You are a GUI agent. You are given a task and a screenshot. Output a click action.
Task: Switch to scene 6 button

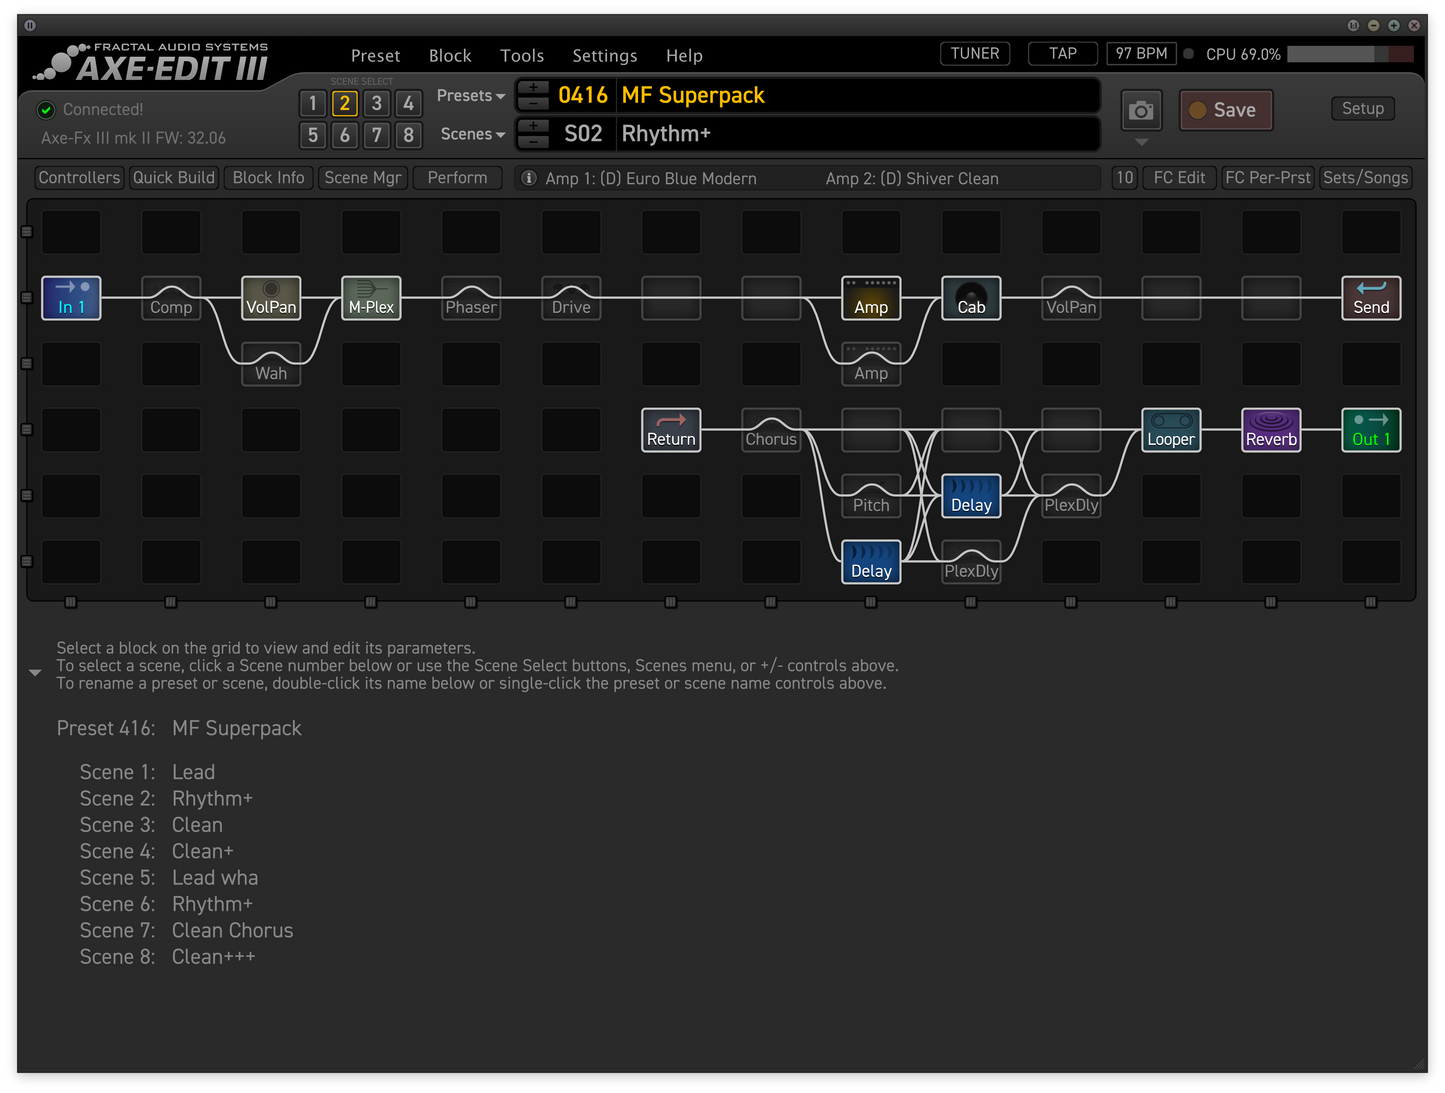(x=345, y=135)
